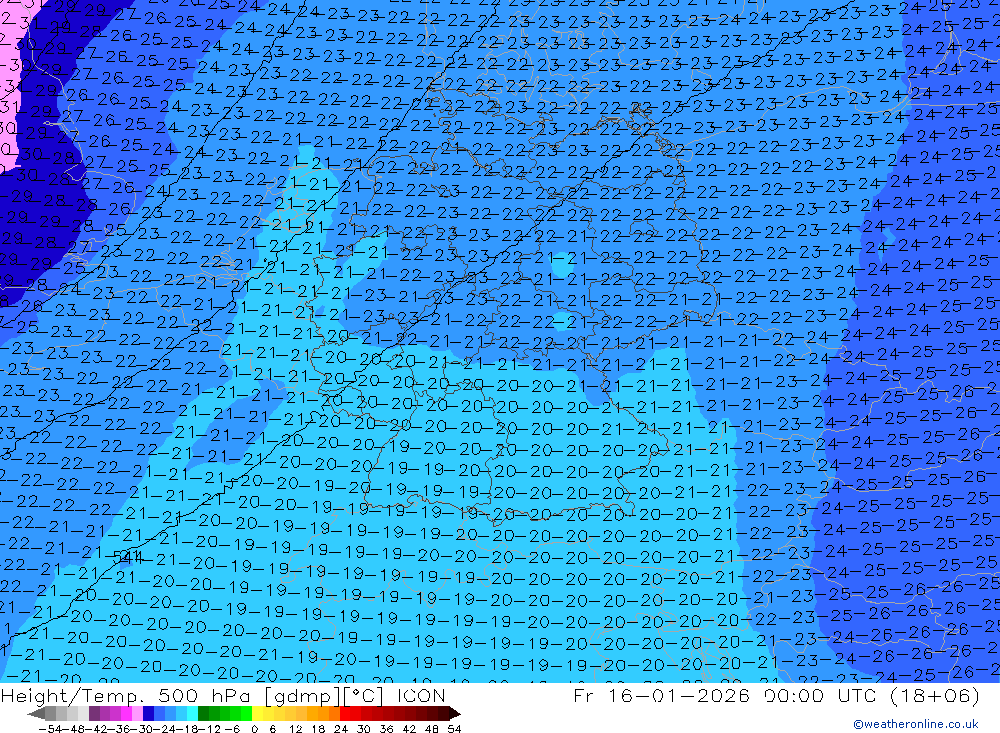Pick the light pink legend swatch left of navy
Image resolution: width=1000 pixels, height=733 pixels.
pyautogui.click(x=137, y=713)
